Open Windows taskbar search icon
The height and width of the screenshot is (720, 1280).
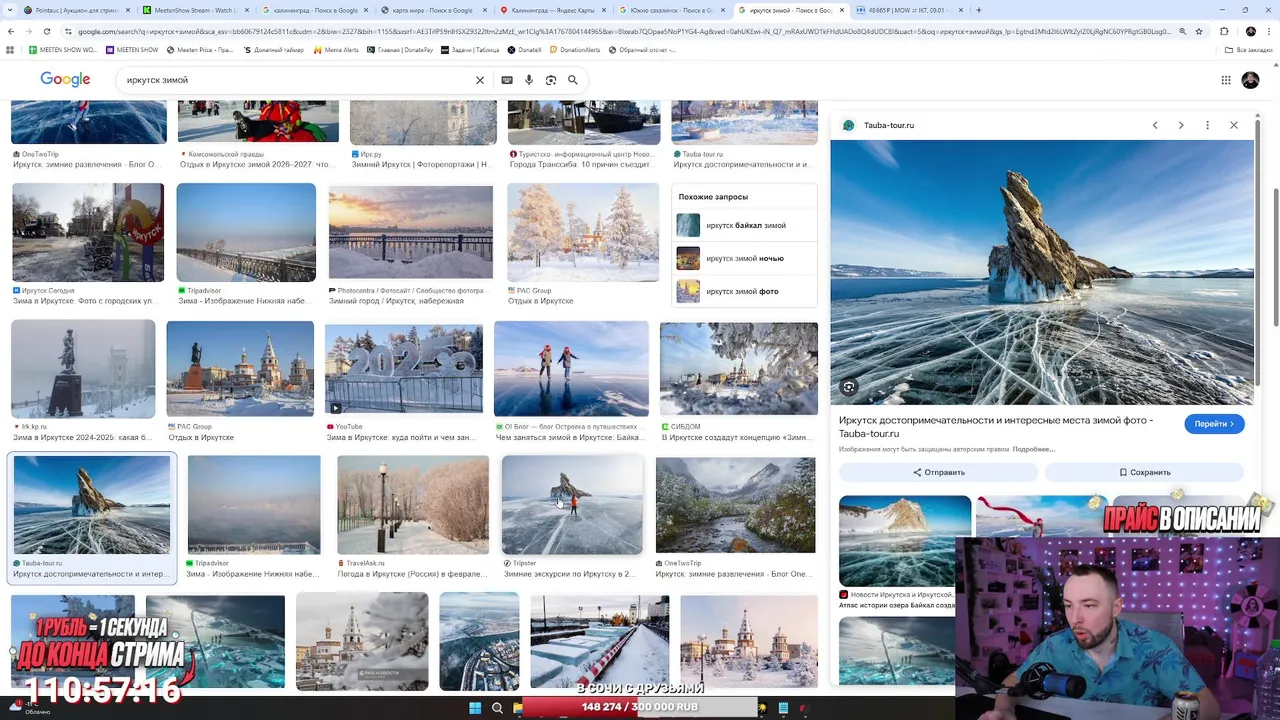(x=497, y=708)
